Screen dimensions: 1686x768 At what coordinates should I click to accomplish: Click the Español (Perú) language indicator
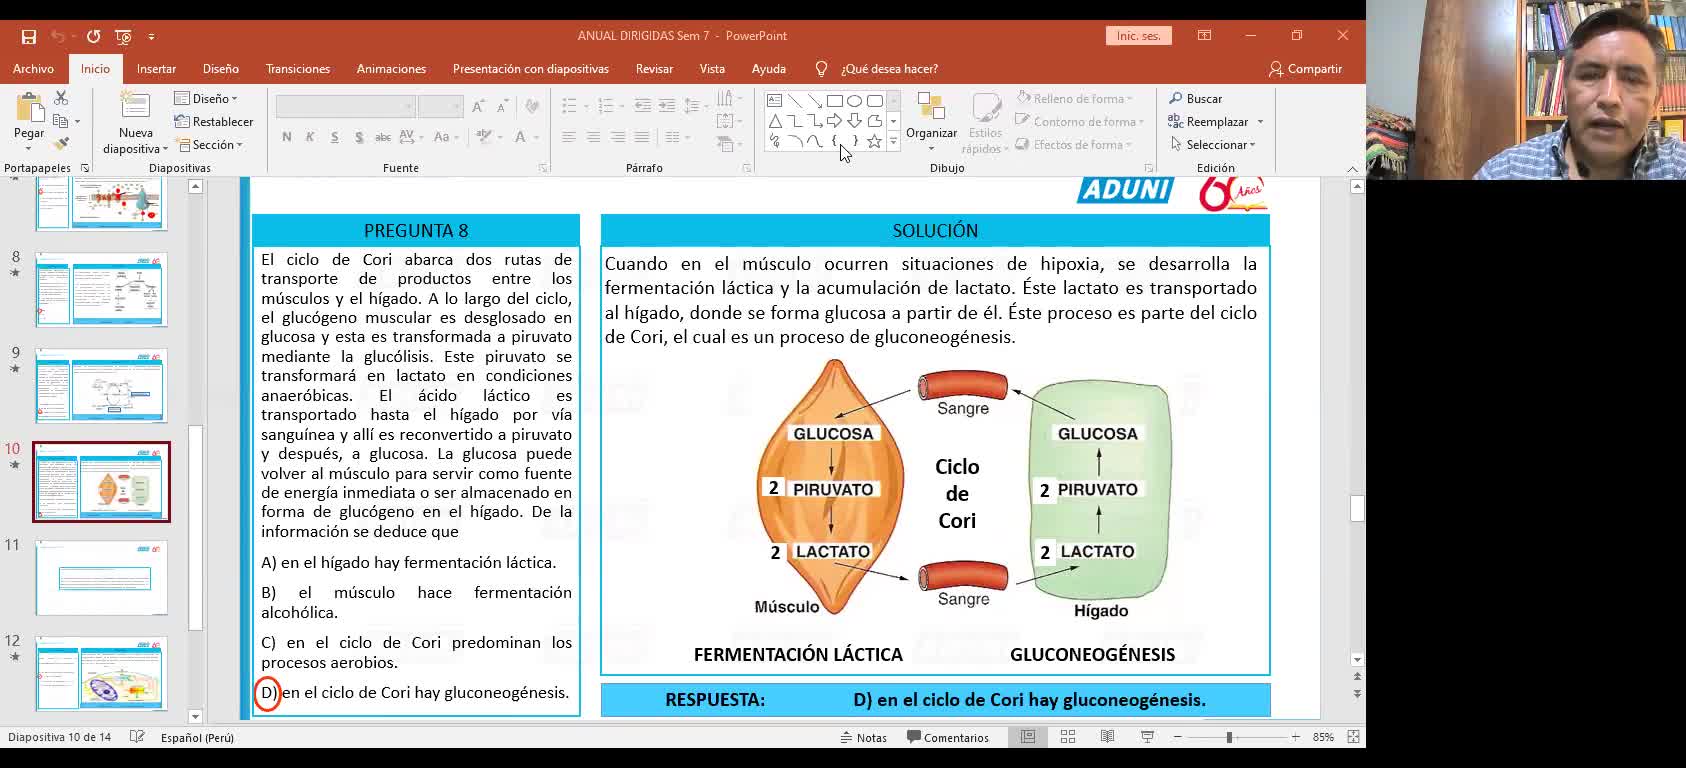pos(197,737)
